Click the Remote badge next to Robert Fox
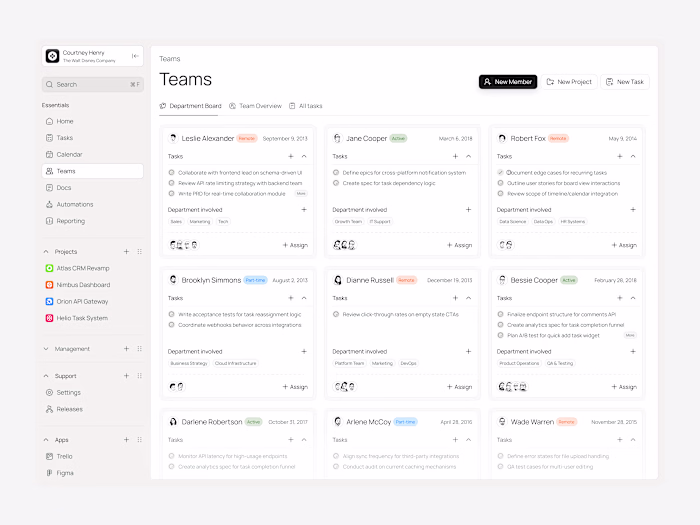The height and width of the screenshot is (525, 700). tap(558, 138)
